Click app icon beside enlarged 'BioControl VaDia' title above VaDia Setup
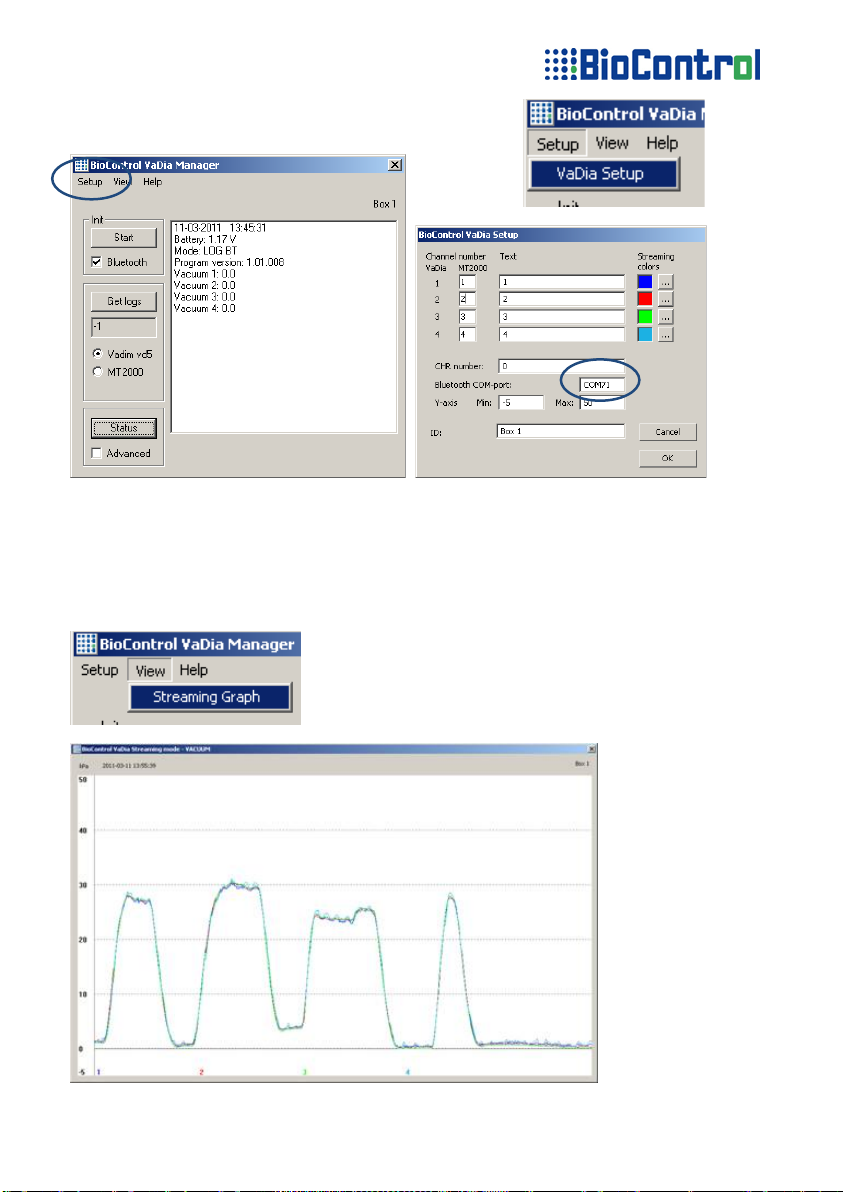Image resolution: width=843 pixels, height=1192 pixels. pos(540,114)
